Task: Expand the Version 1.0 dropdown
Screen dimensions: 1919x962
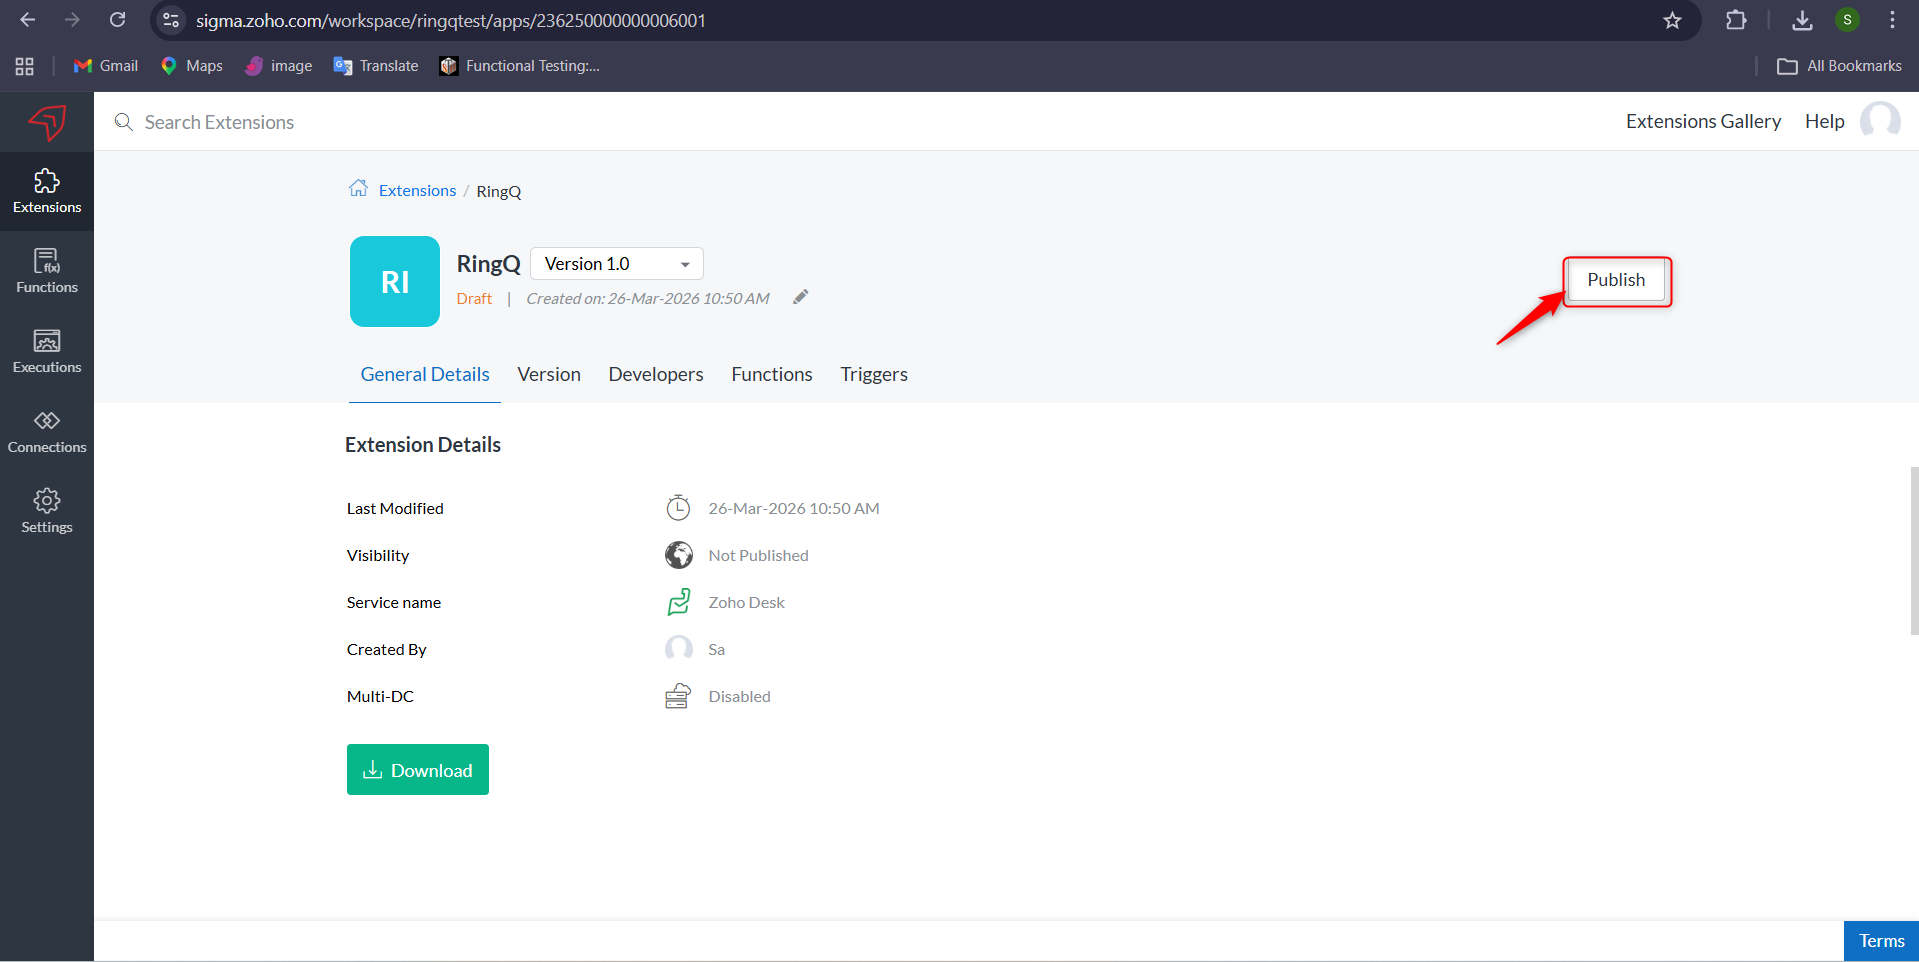Action: tap(617, 264)
